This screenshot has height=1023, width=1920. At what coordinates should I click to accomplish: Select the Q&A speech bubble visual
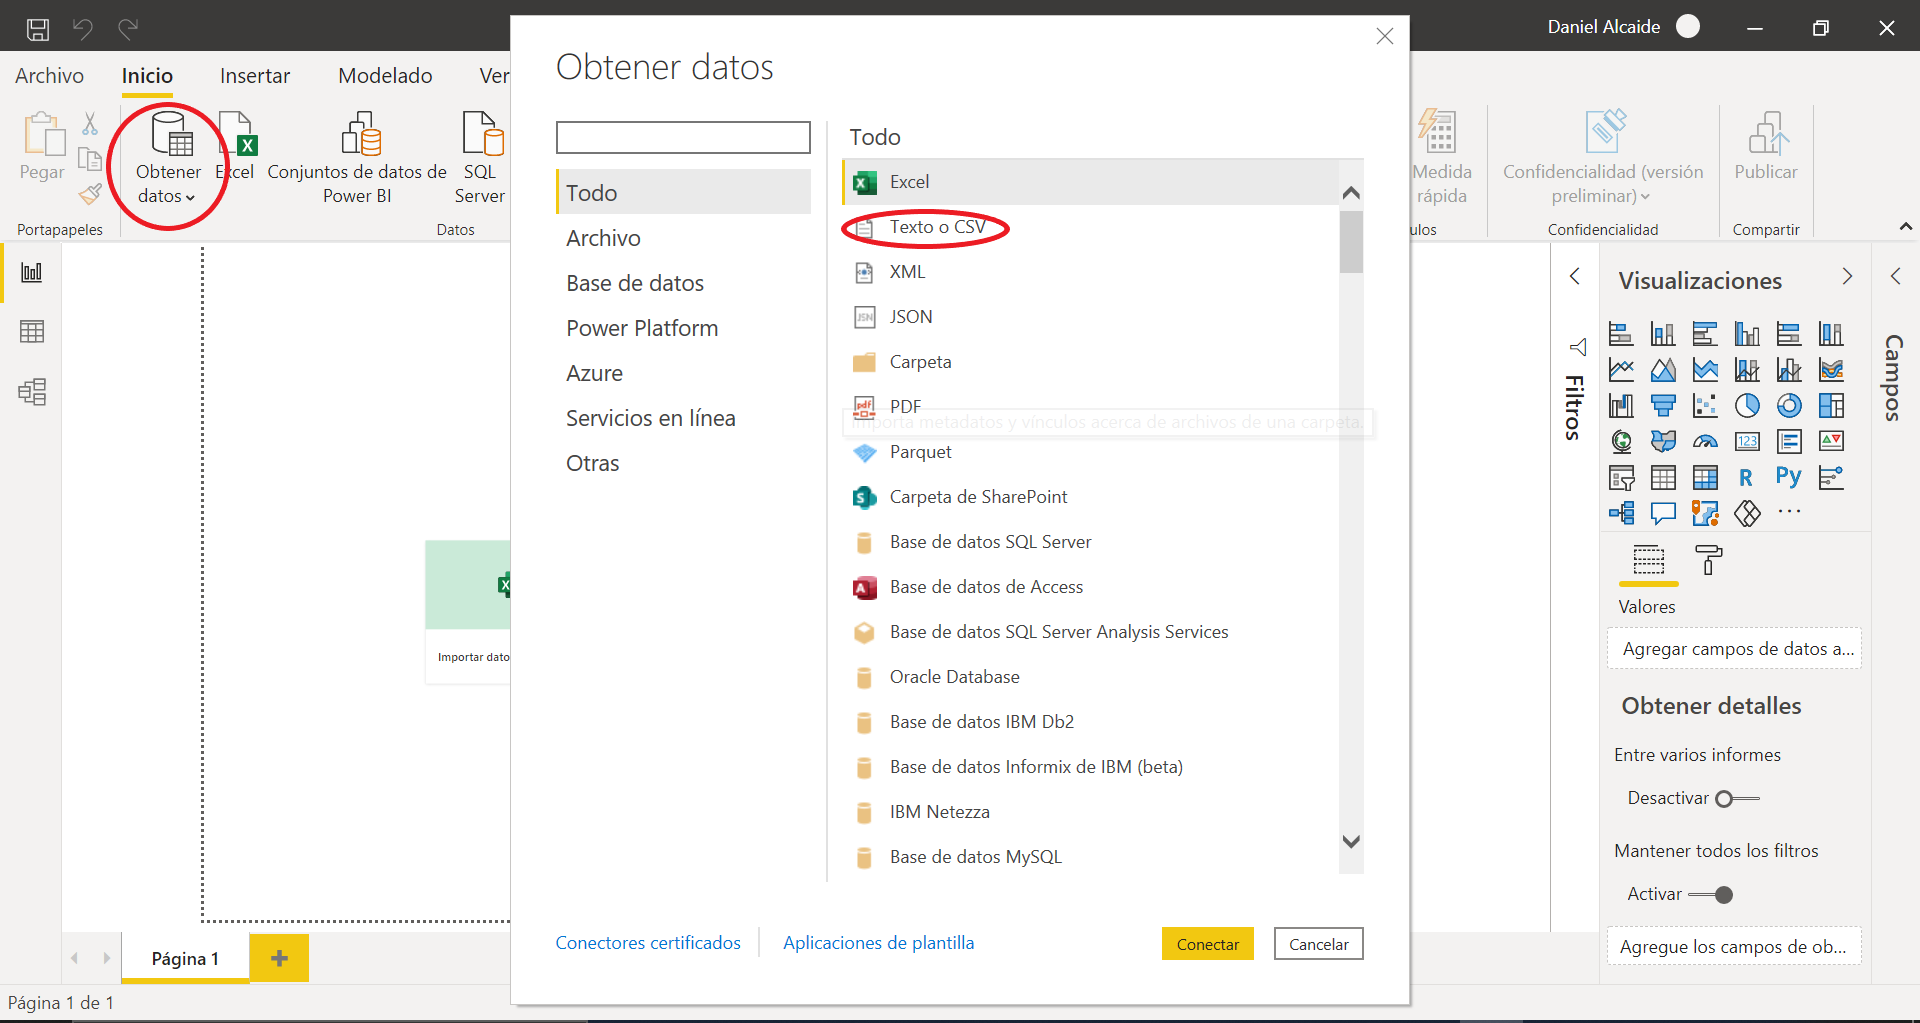(1663, 513)
